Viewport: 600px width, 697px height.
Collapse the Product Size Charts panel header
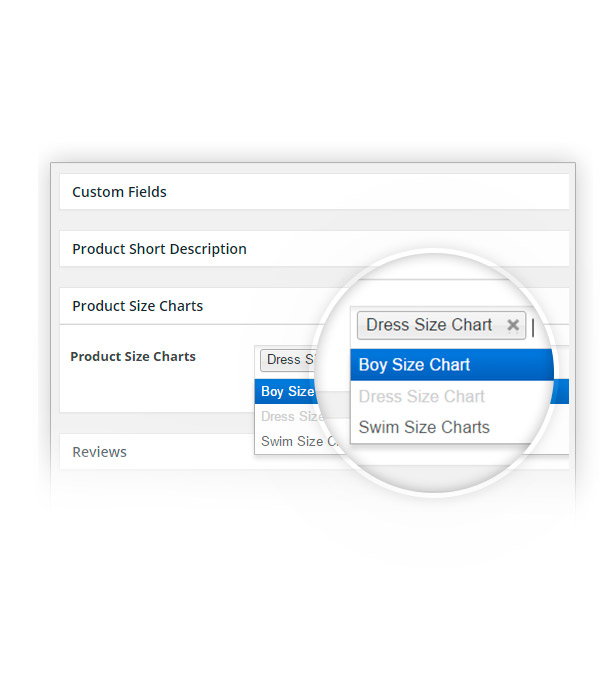[138, 306]
